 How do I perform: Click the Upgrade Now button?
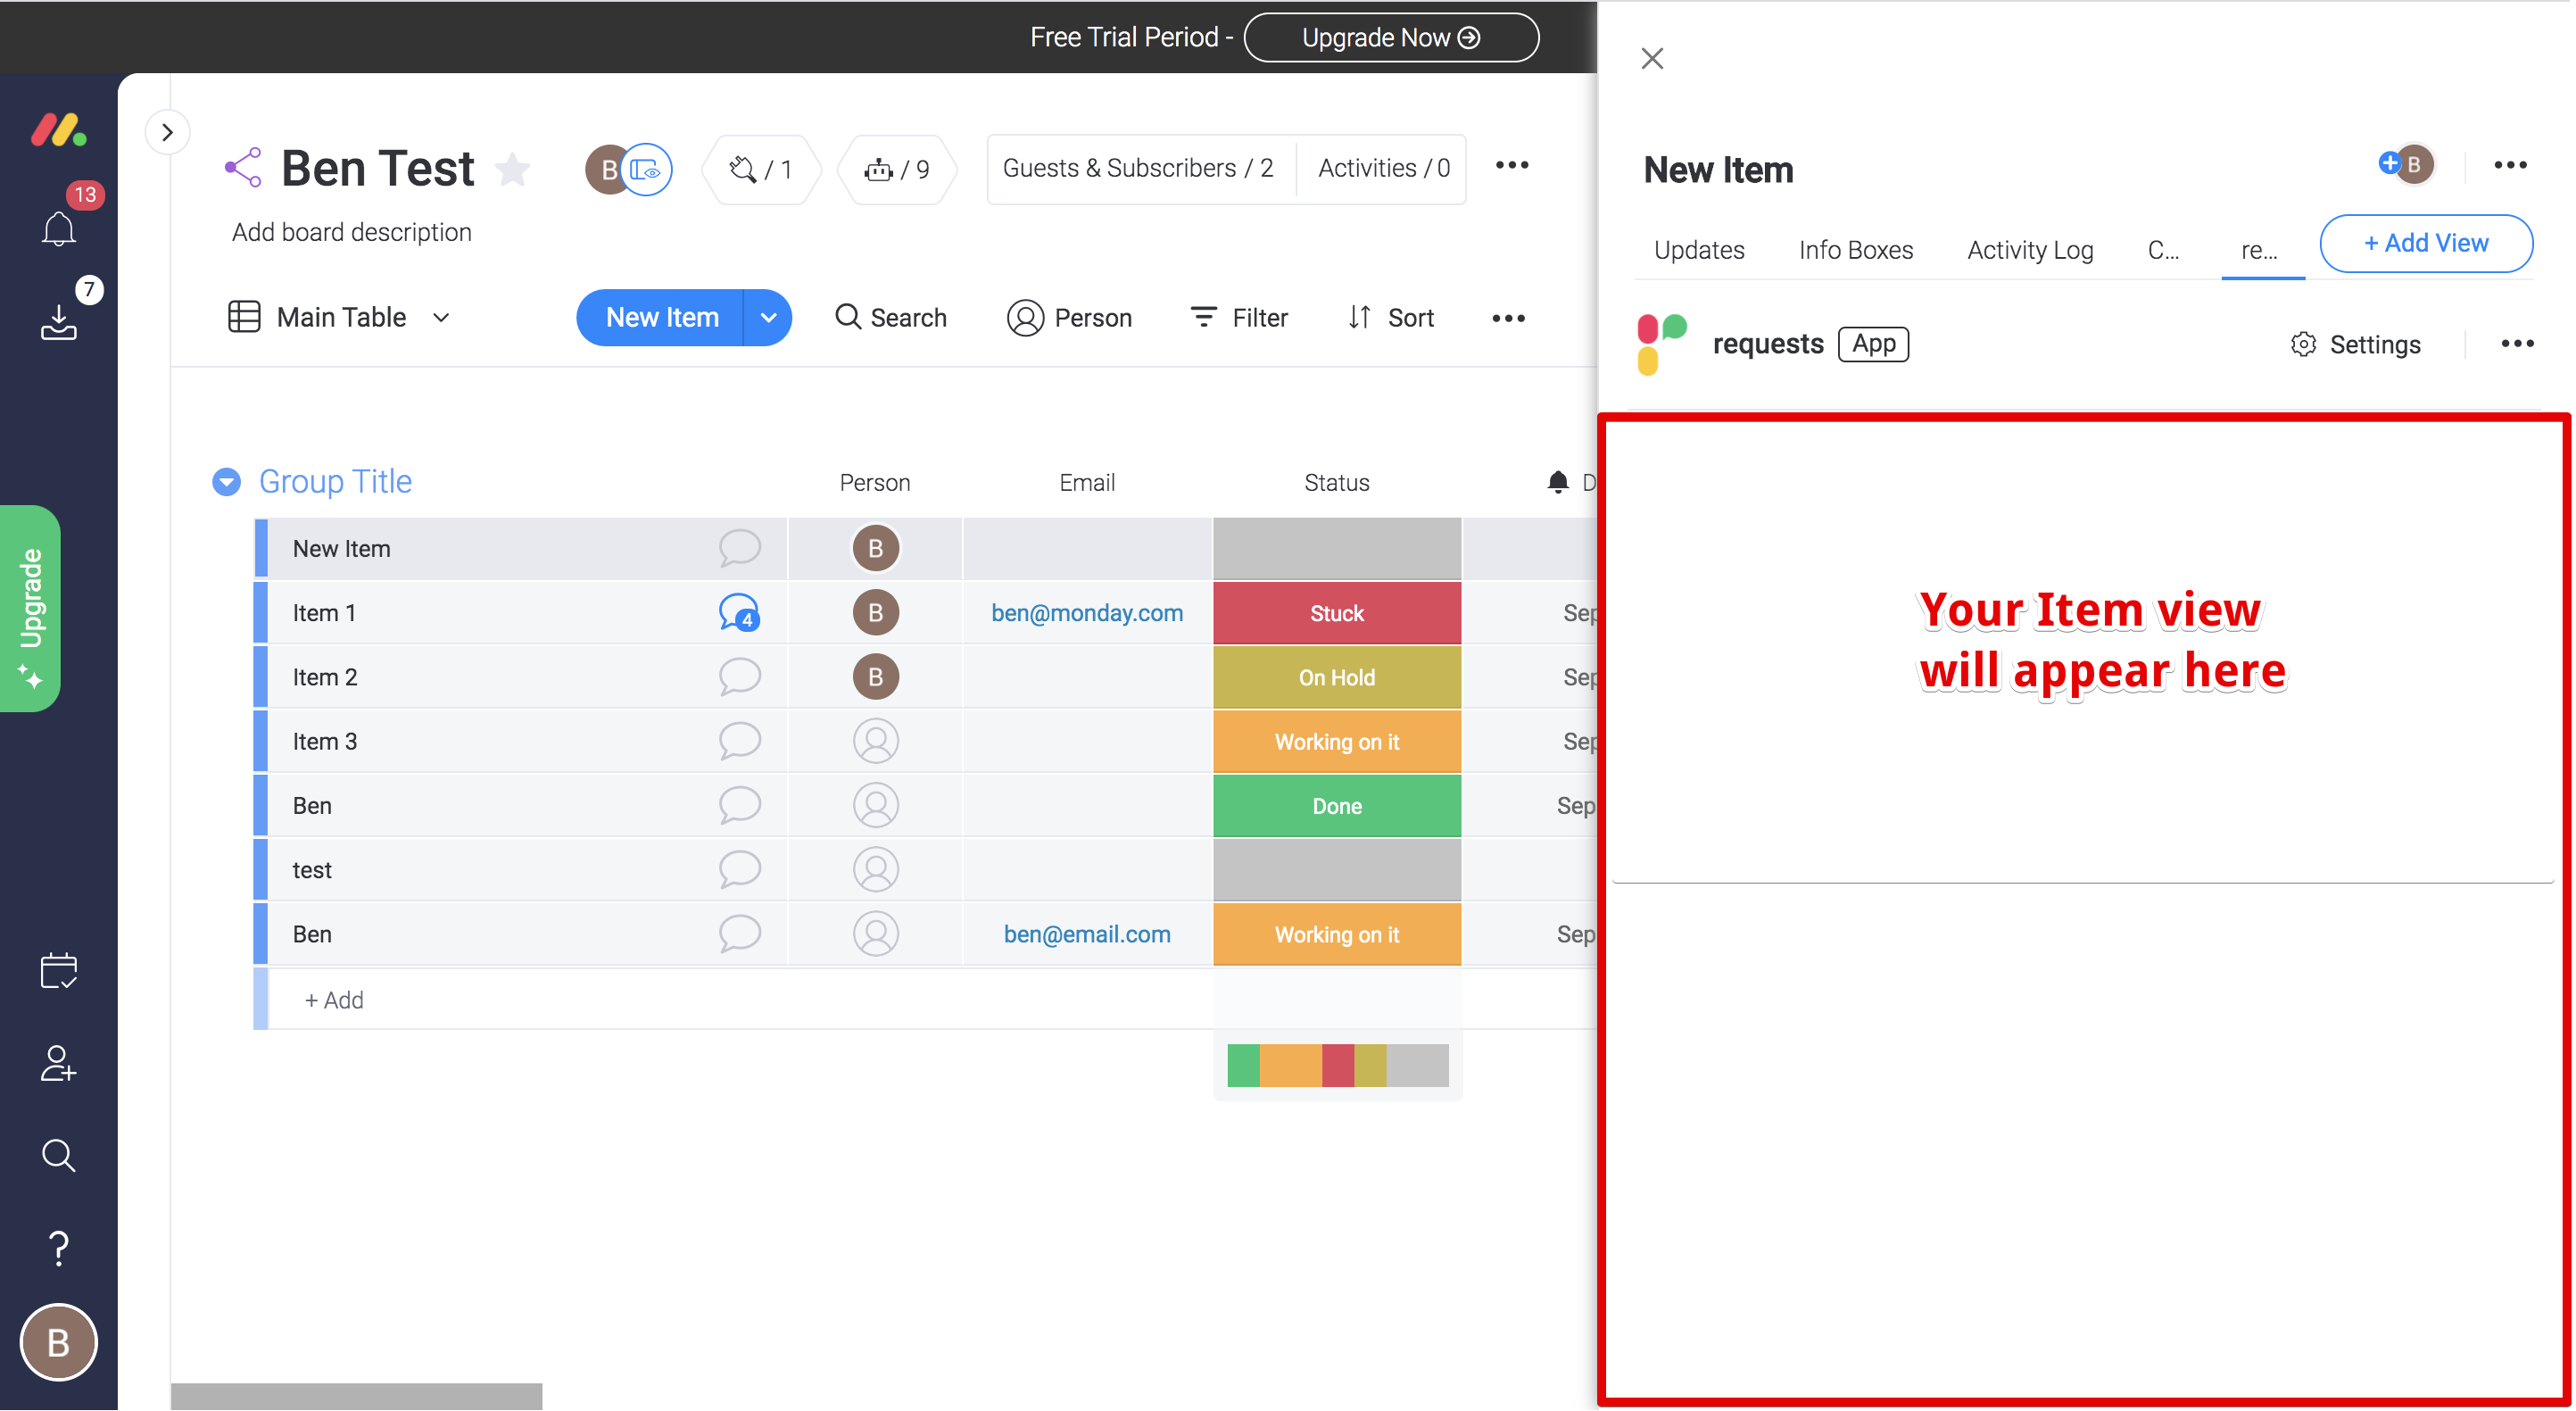click(x=1390, y=37)
